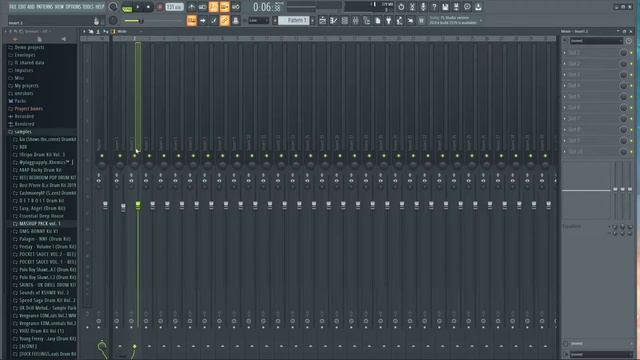Toggle the loop recording icon
The image size is (640, 360).
click(236, 7)
